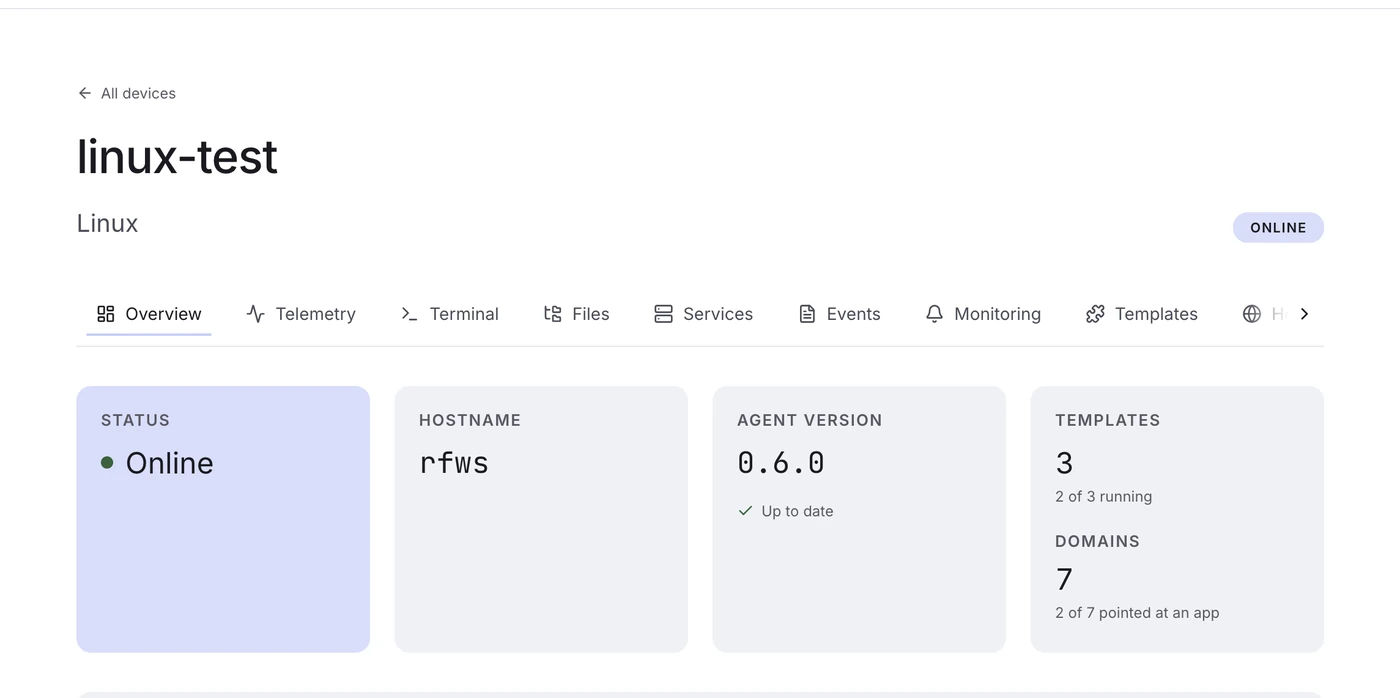Switch to the Files tab
The height and width of the screenshot is (698, 1400).
(x=576, y=314)
